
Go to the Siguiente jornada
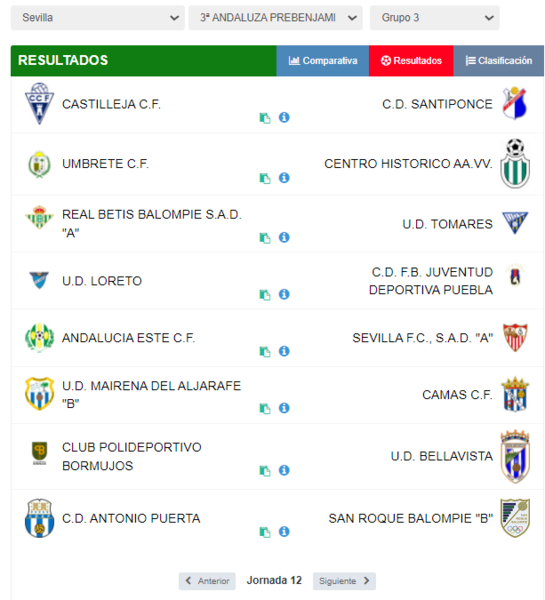tap(344, 581)
